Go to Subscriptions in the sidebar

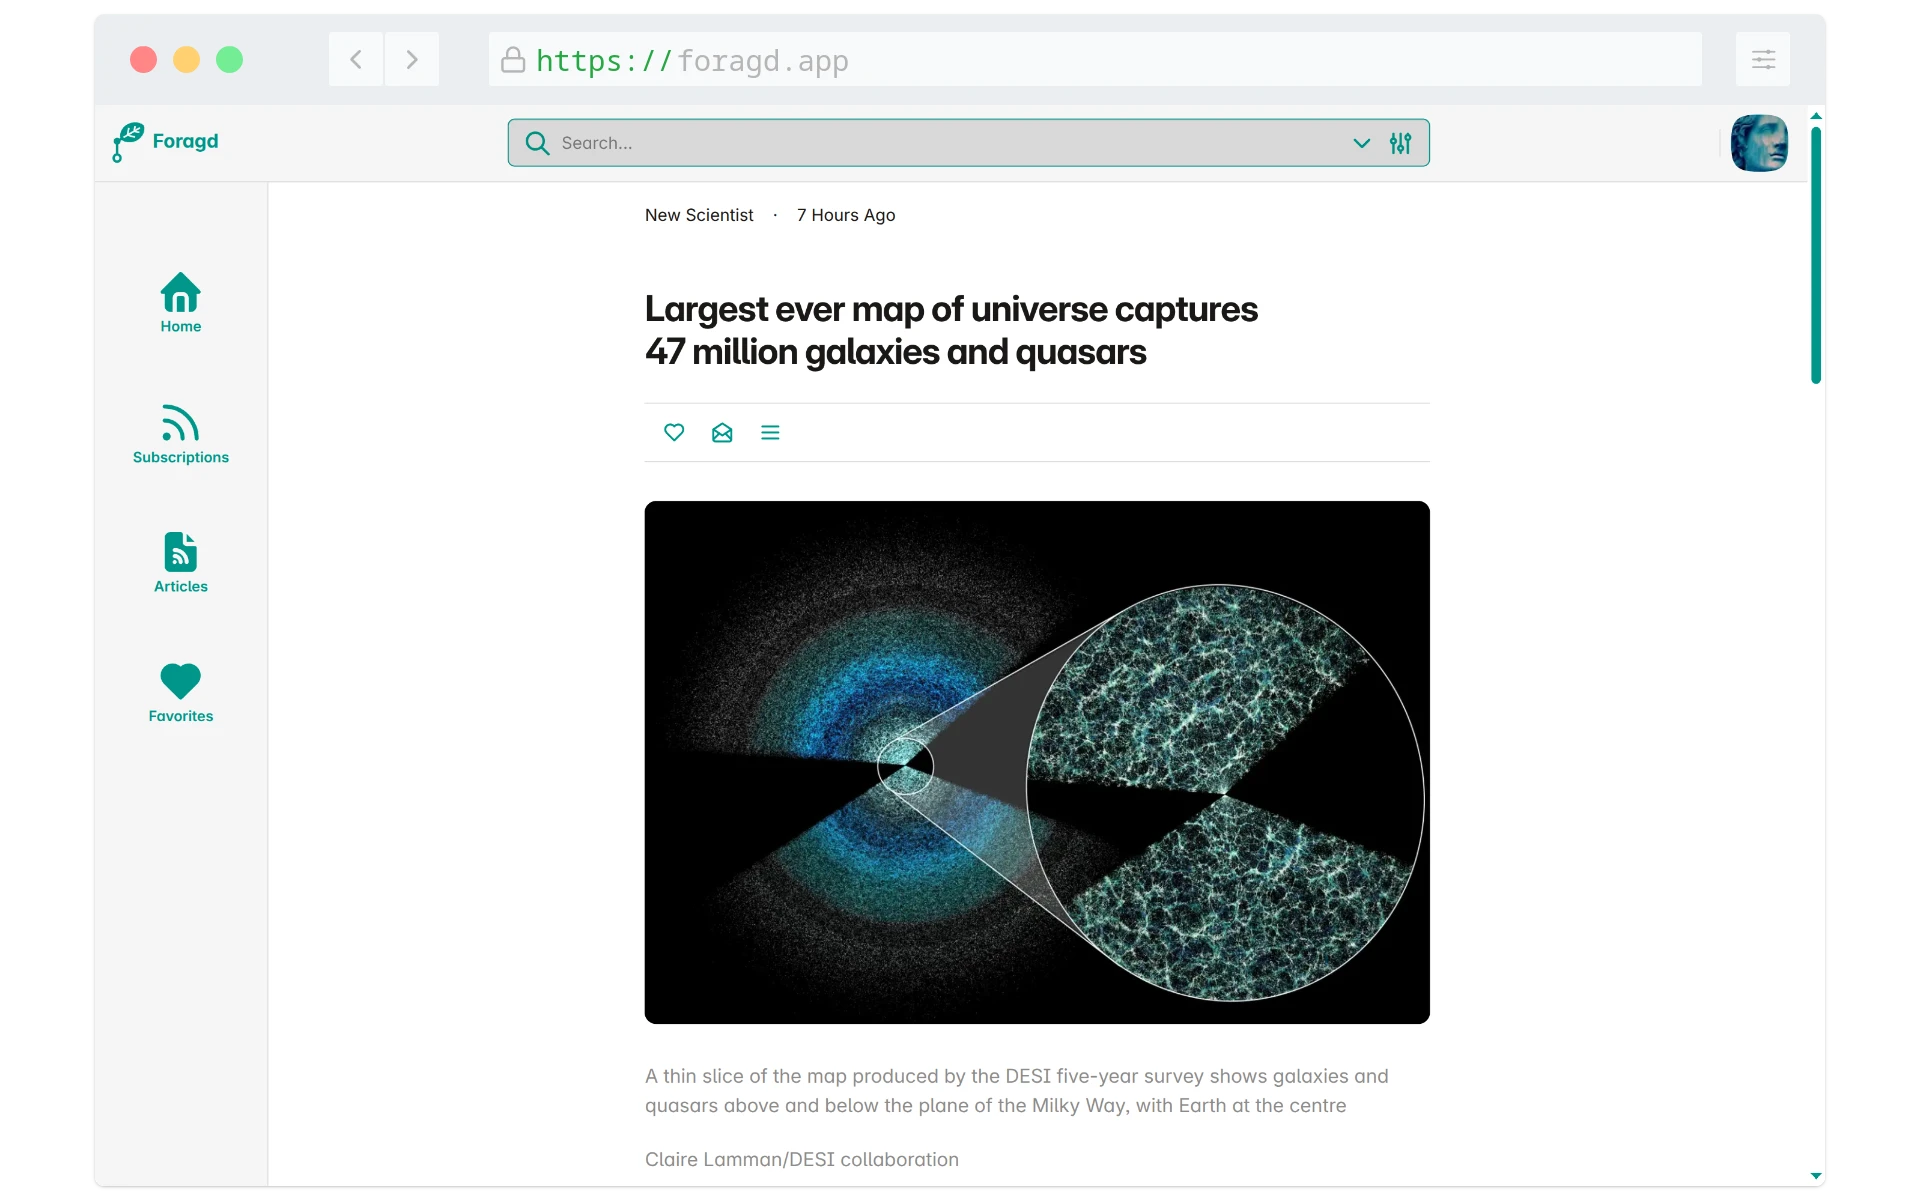click(x=181, y=434)
